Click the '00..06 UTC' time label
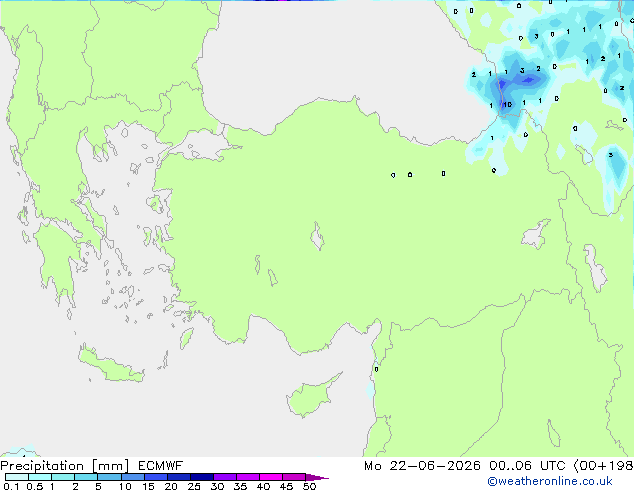The image size is (634, 490). point(527,466)
